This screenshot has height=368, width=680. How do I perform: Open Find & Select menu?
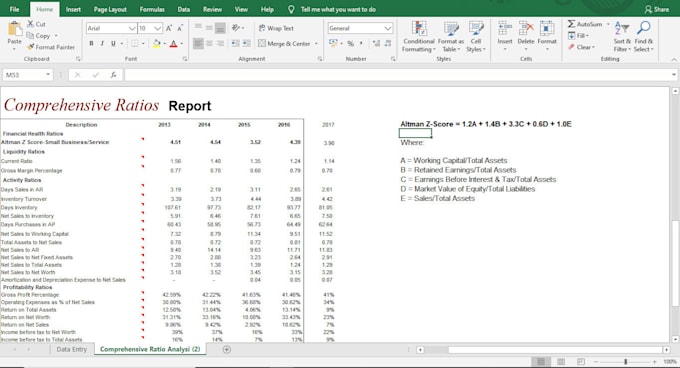[x=644, y=37]
